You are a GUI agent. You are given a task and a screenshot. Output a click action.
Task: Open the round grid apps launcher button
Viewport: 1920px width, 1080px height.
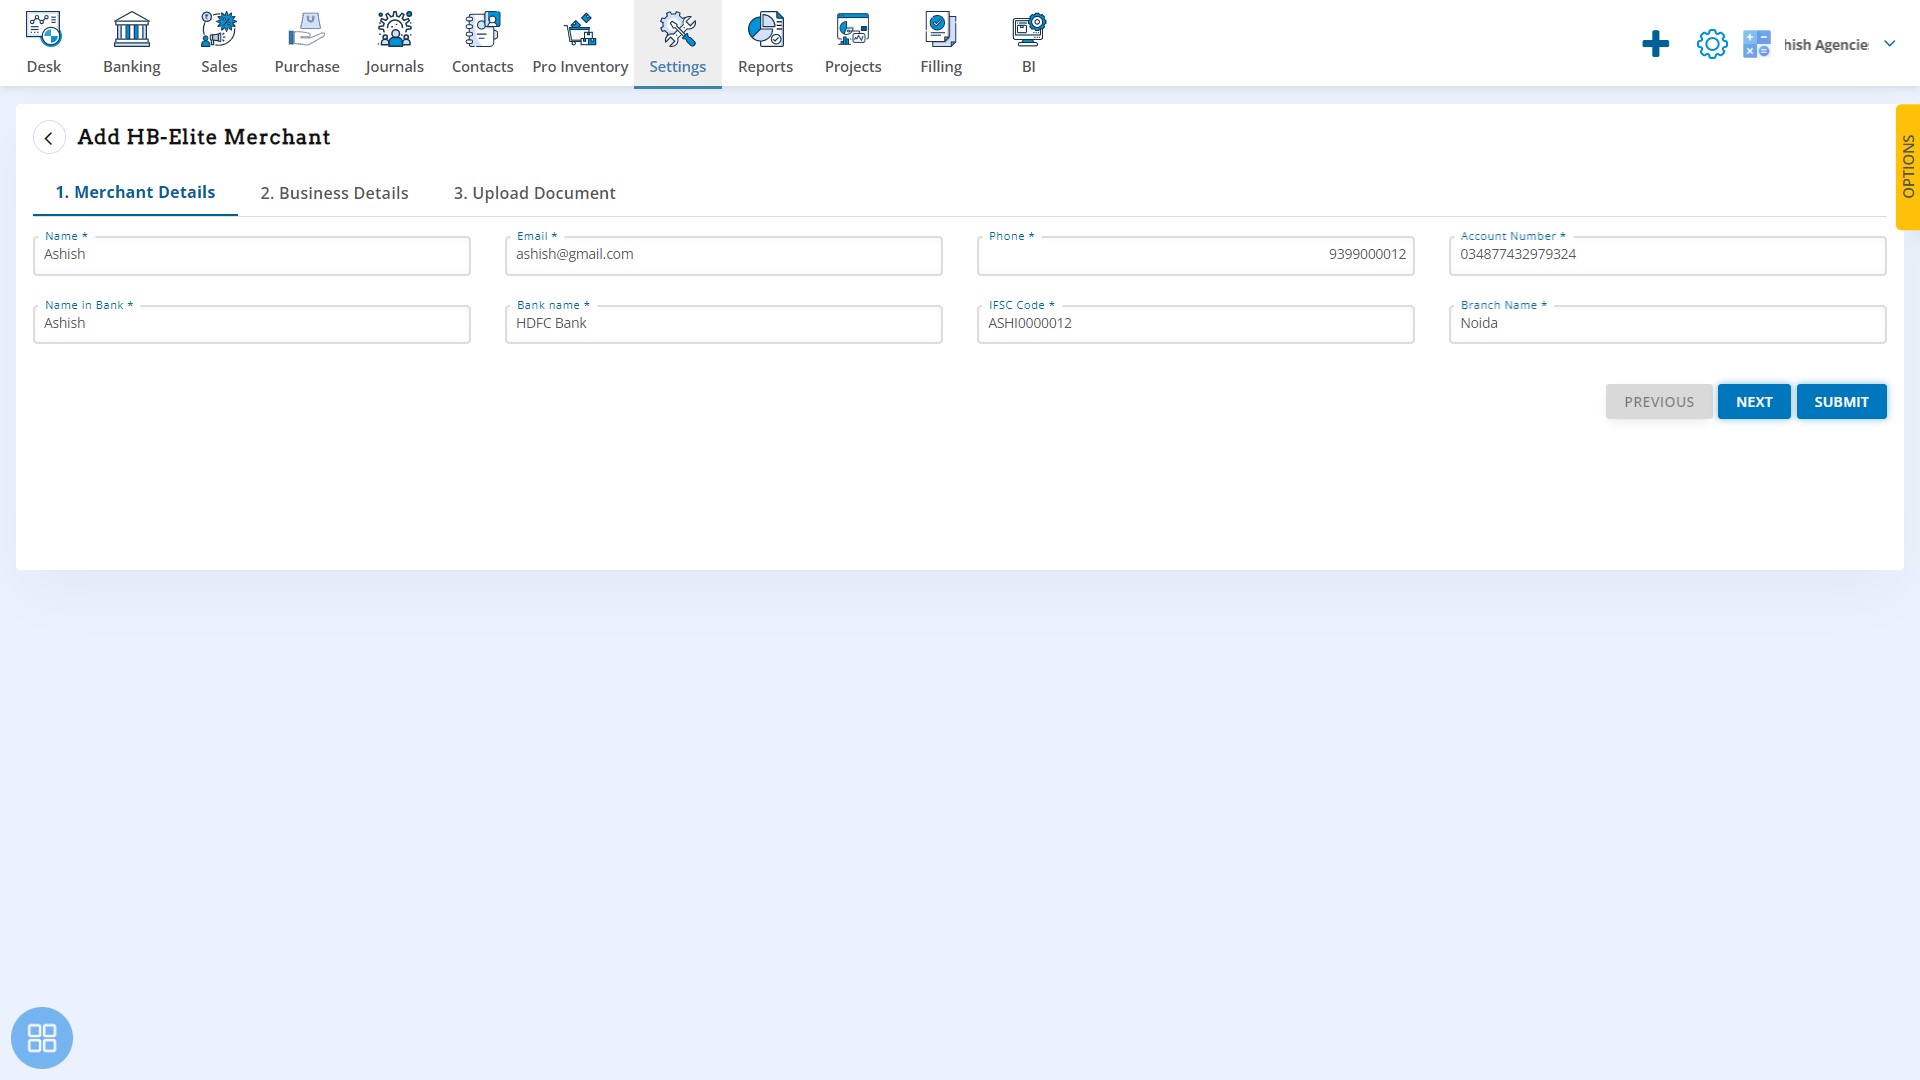point(42,1038)
